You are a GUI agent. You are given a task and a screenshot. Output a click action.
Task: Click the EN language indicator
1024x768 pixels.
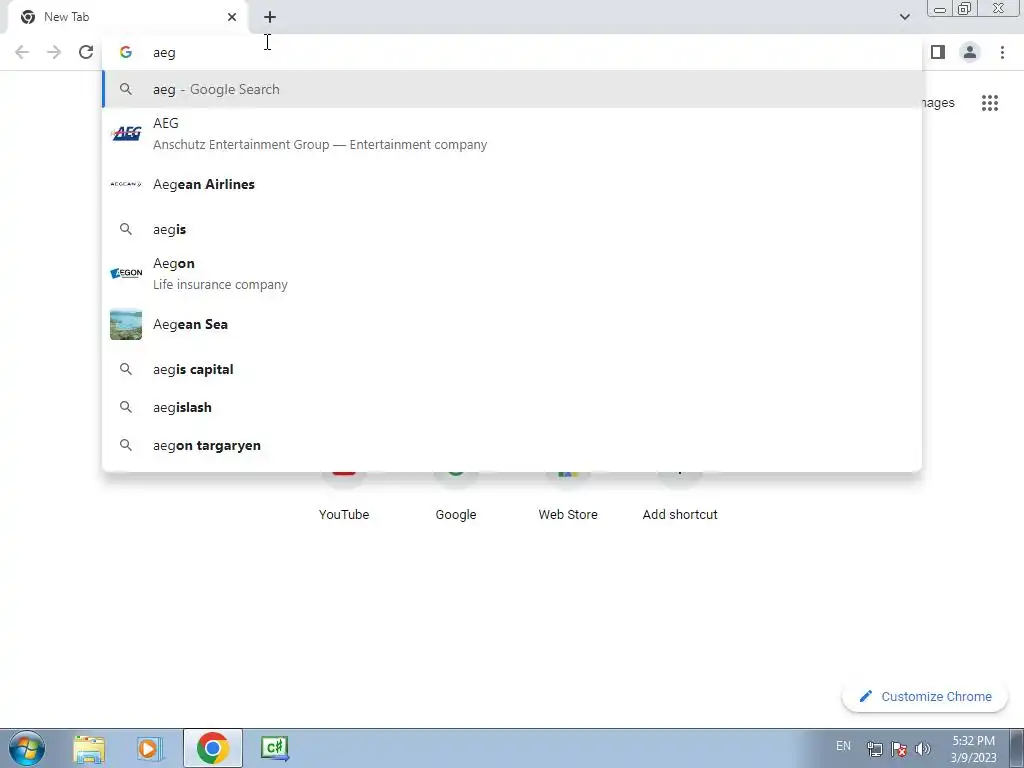pyautogui.click(x=843, y=746)
